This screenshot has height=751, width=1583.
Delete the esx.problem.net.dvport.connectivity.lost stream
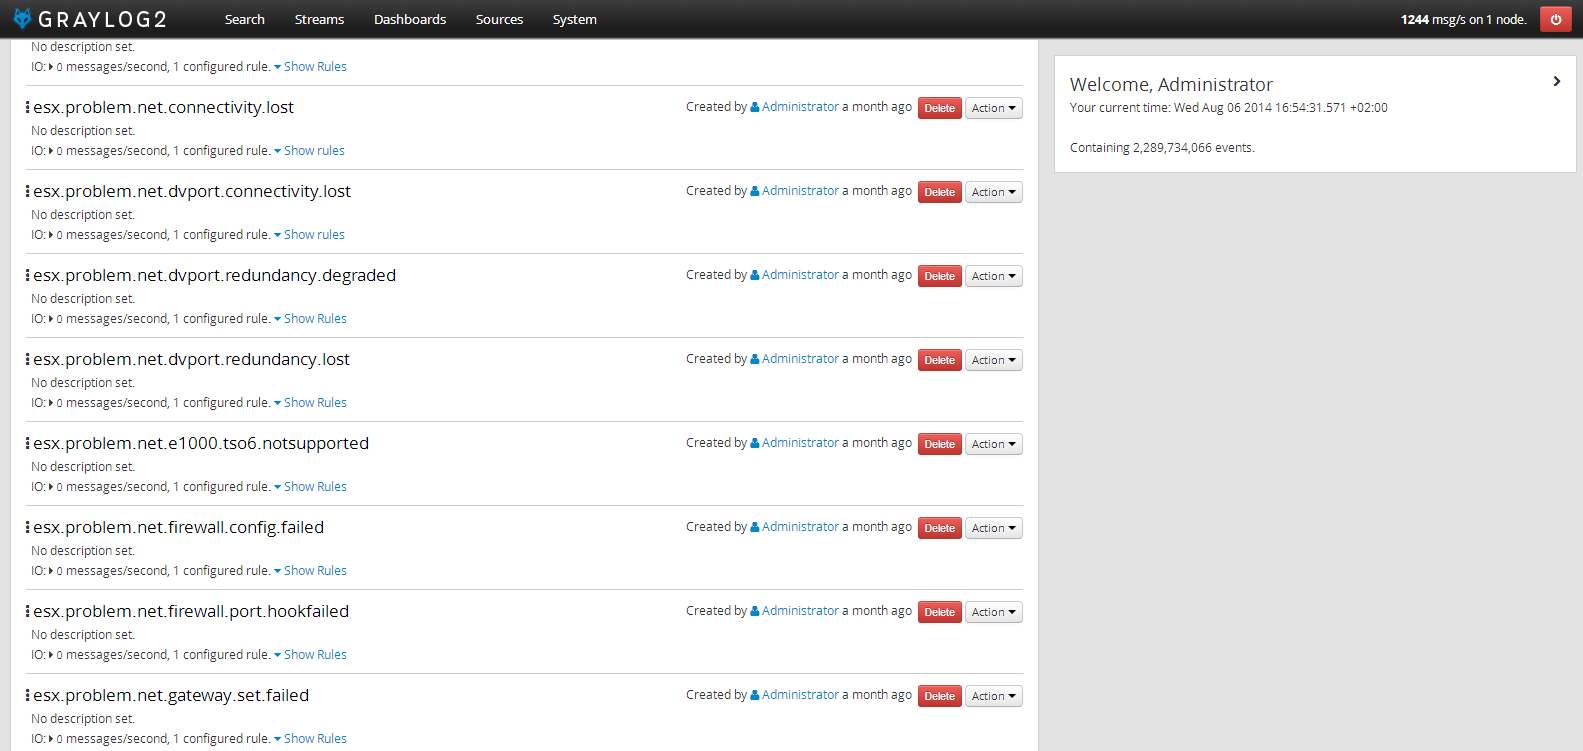click(x=939, y=192)
